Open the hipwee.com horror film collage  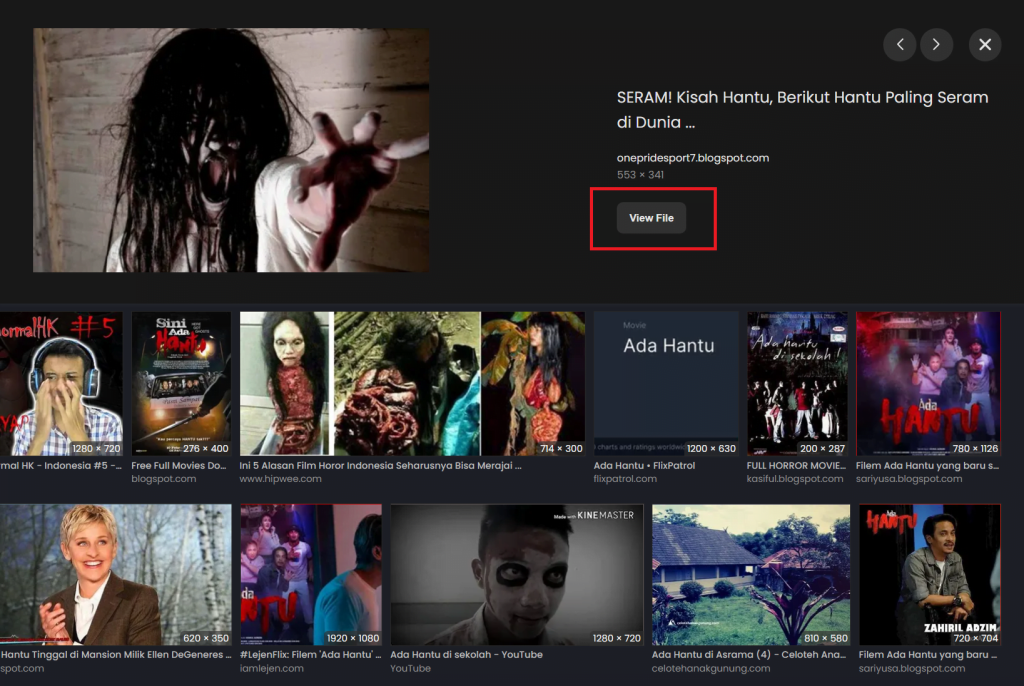click(412, 384)
